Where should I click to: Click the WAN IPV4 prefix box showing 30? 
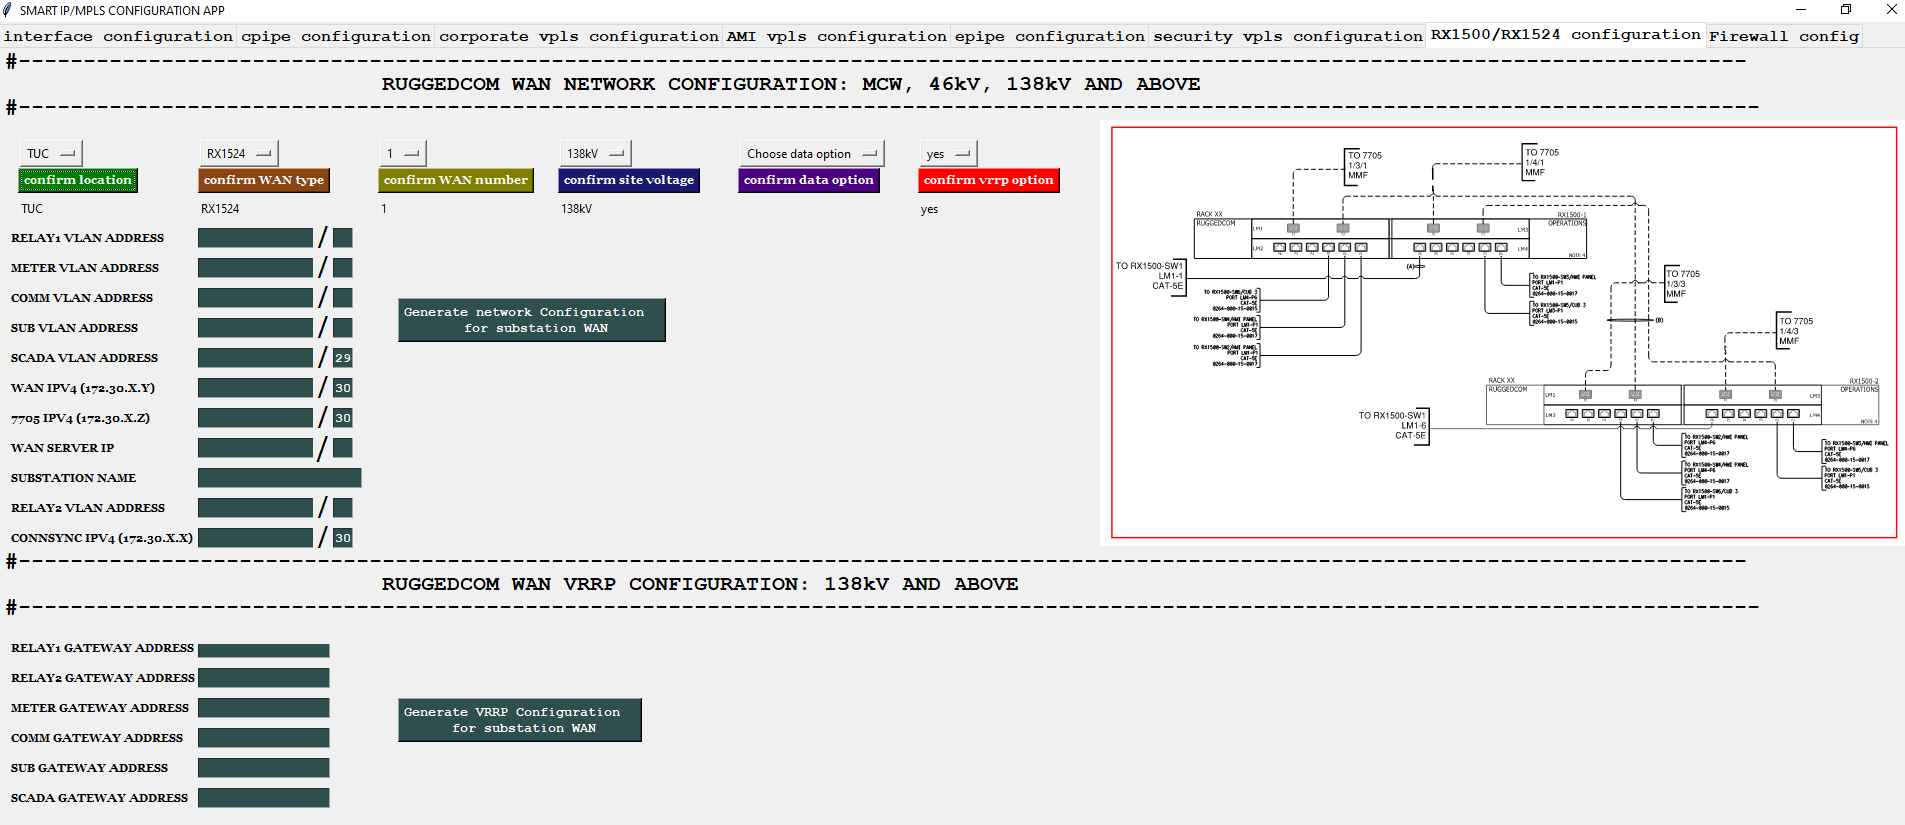tap(343, 388)
